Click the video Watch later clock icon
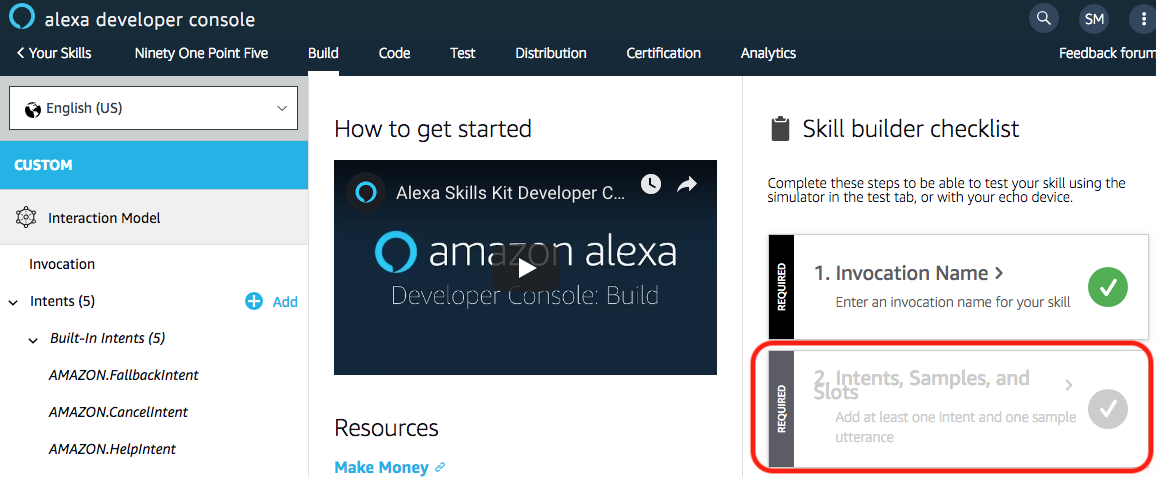 click(650, 184)
